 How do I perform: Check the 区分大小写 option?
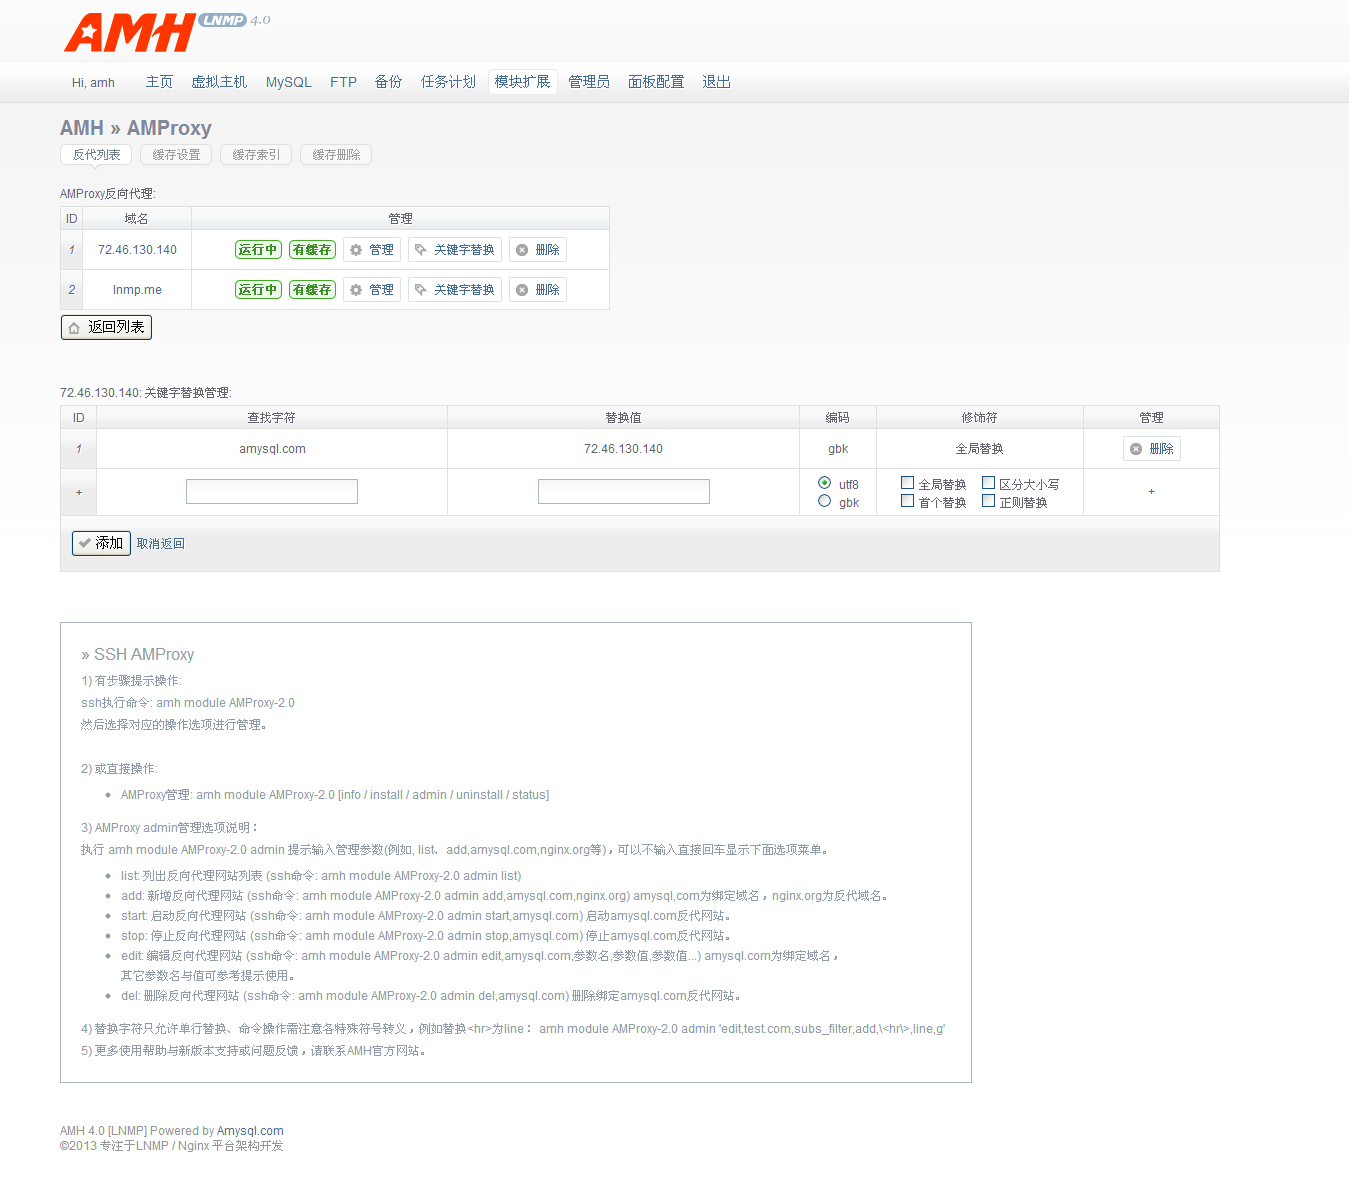pos(989,483)
